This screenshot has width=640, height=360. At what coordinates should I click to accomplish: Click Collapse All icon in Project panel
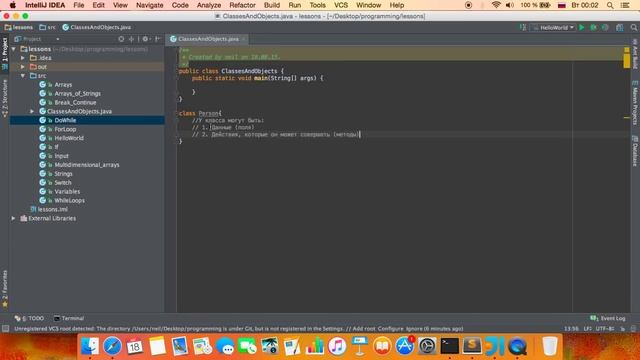(x=131, y=39)
